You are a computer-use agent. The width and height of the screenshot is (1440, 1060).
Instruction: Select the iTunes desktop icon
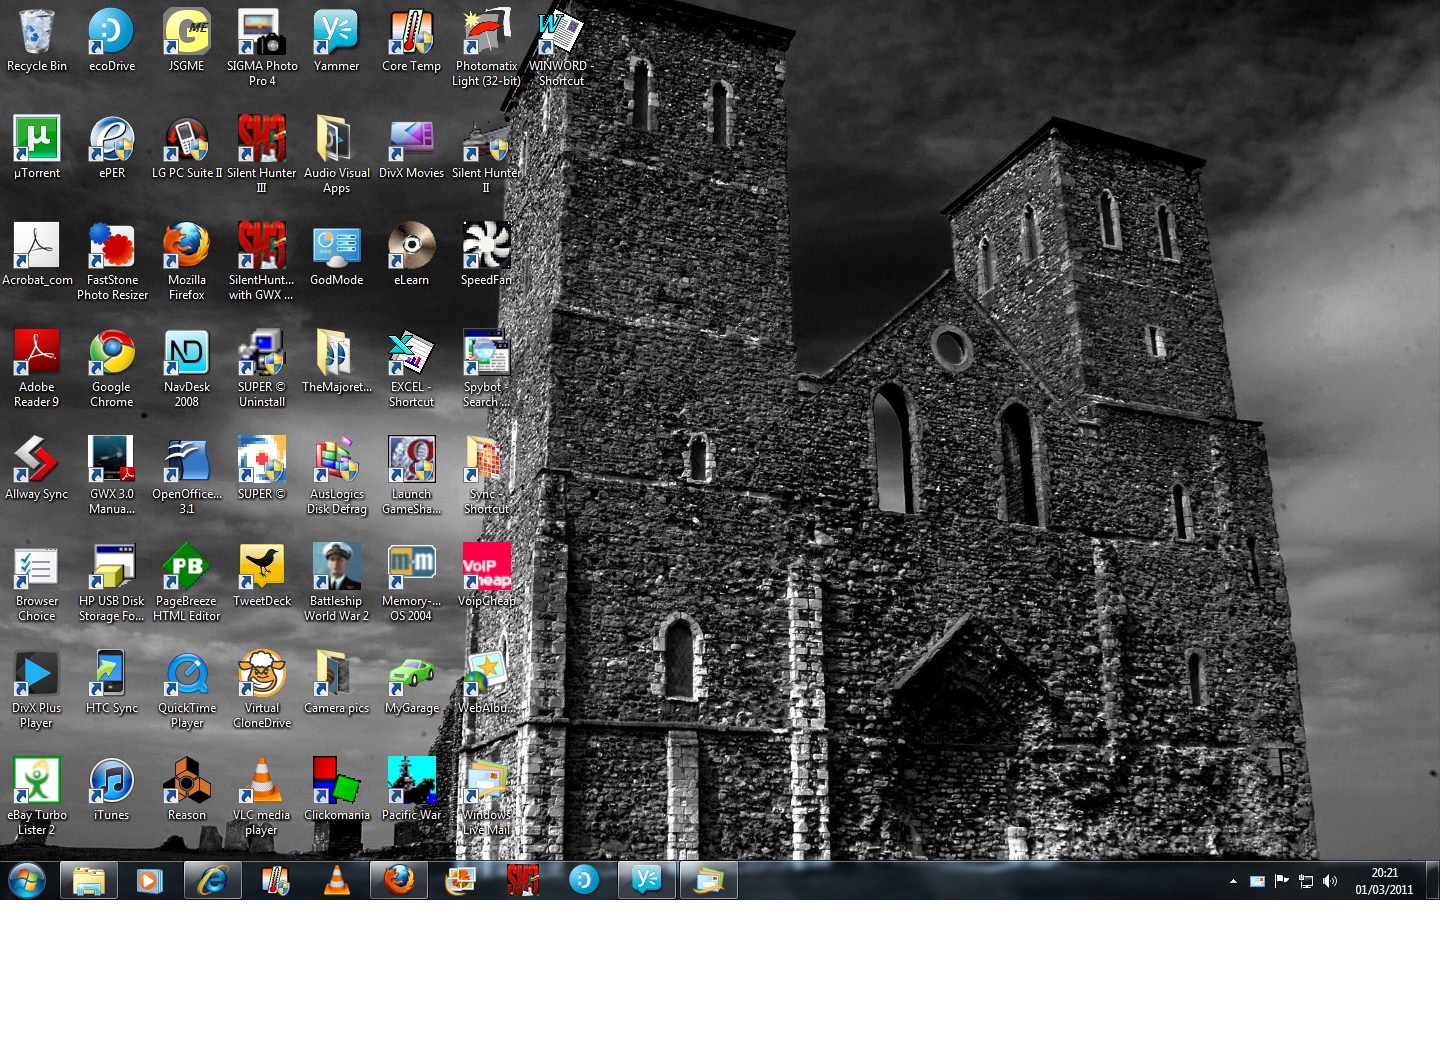(x=111, y=782)
